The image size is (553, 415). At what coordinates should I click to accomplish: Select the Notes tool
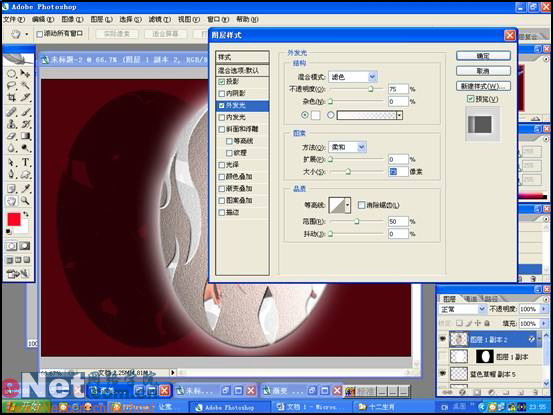[11, 189]
